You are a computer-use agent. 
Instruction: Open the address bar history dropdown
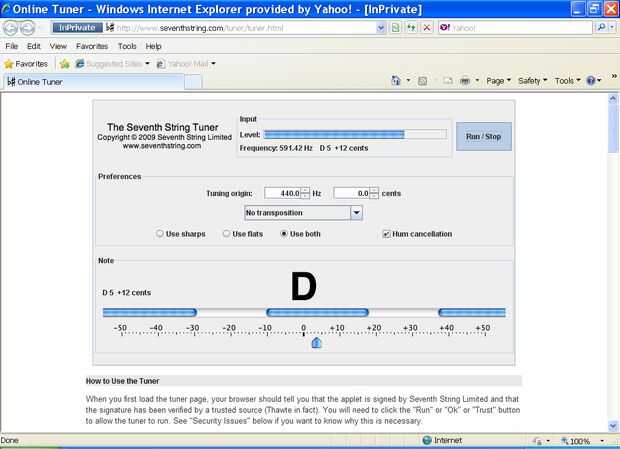pos(380,28)
